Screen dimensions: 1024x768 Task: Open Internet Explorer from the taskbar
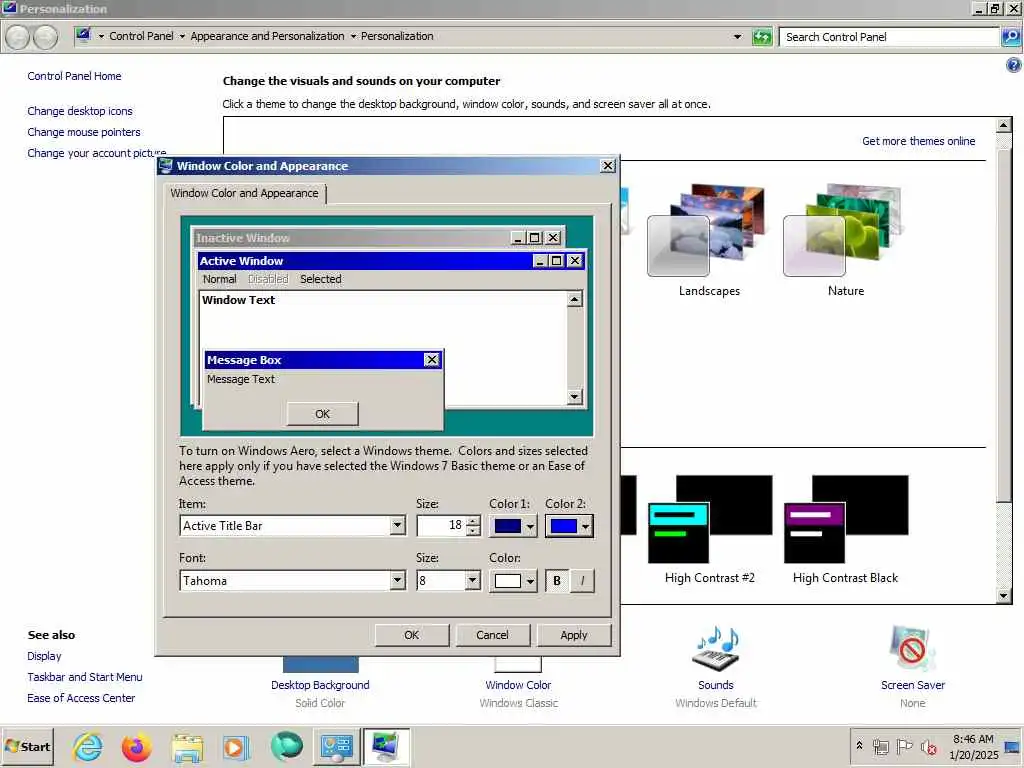[88, 746]
